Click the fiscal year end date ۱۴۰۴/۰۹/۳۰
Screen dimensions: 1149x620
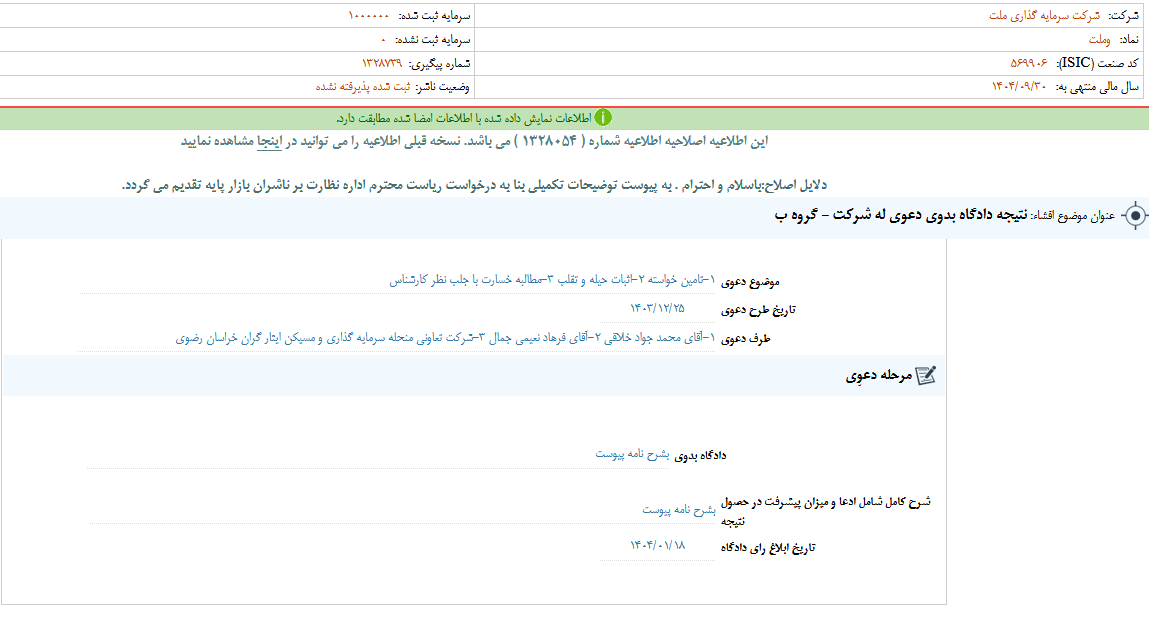point(1019,86)
